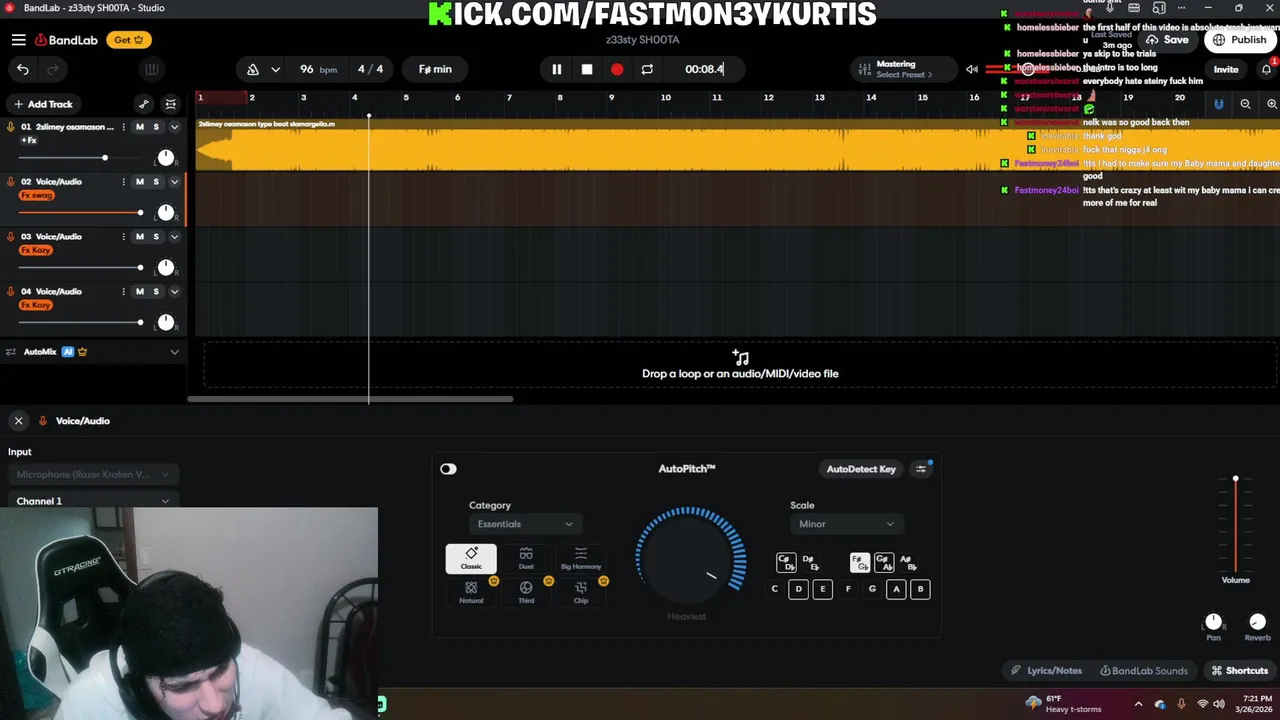Mute track 02 Voice/Audio

[x=140, y=182]
